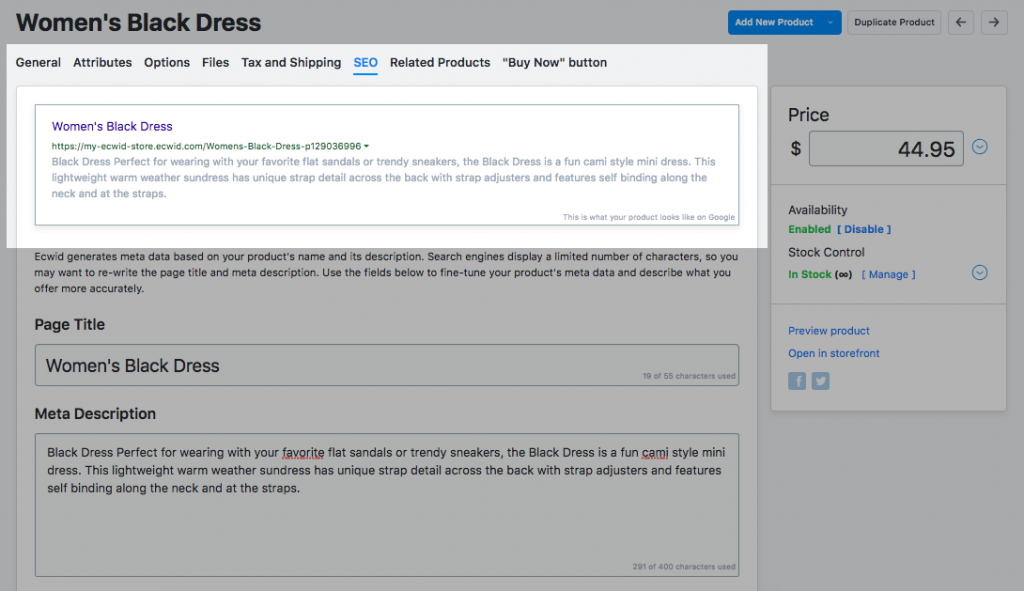
Task: Go to next product with right arrow
Action: [994, 22]
